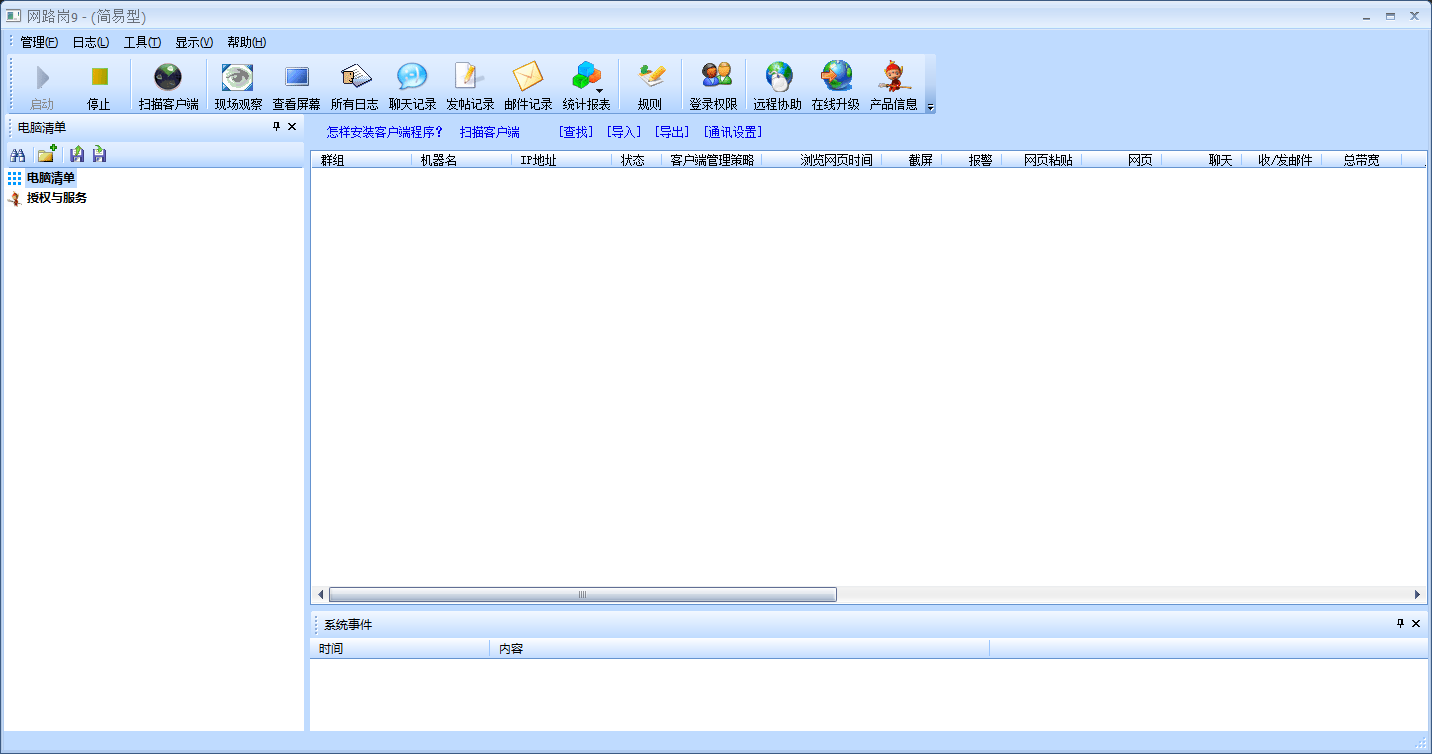Click the 怎样安装客户端程序? link
The height and width of the screenshot is (754, 1432).
click(x=384, y=132)
